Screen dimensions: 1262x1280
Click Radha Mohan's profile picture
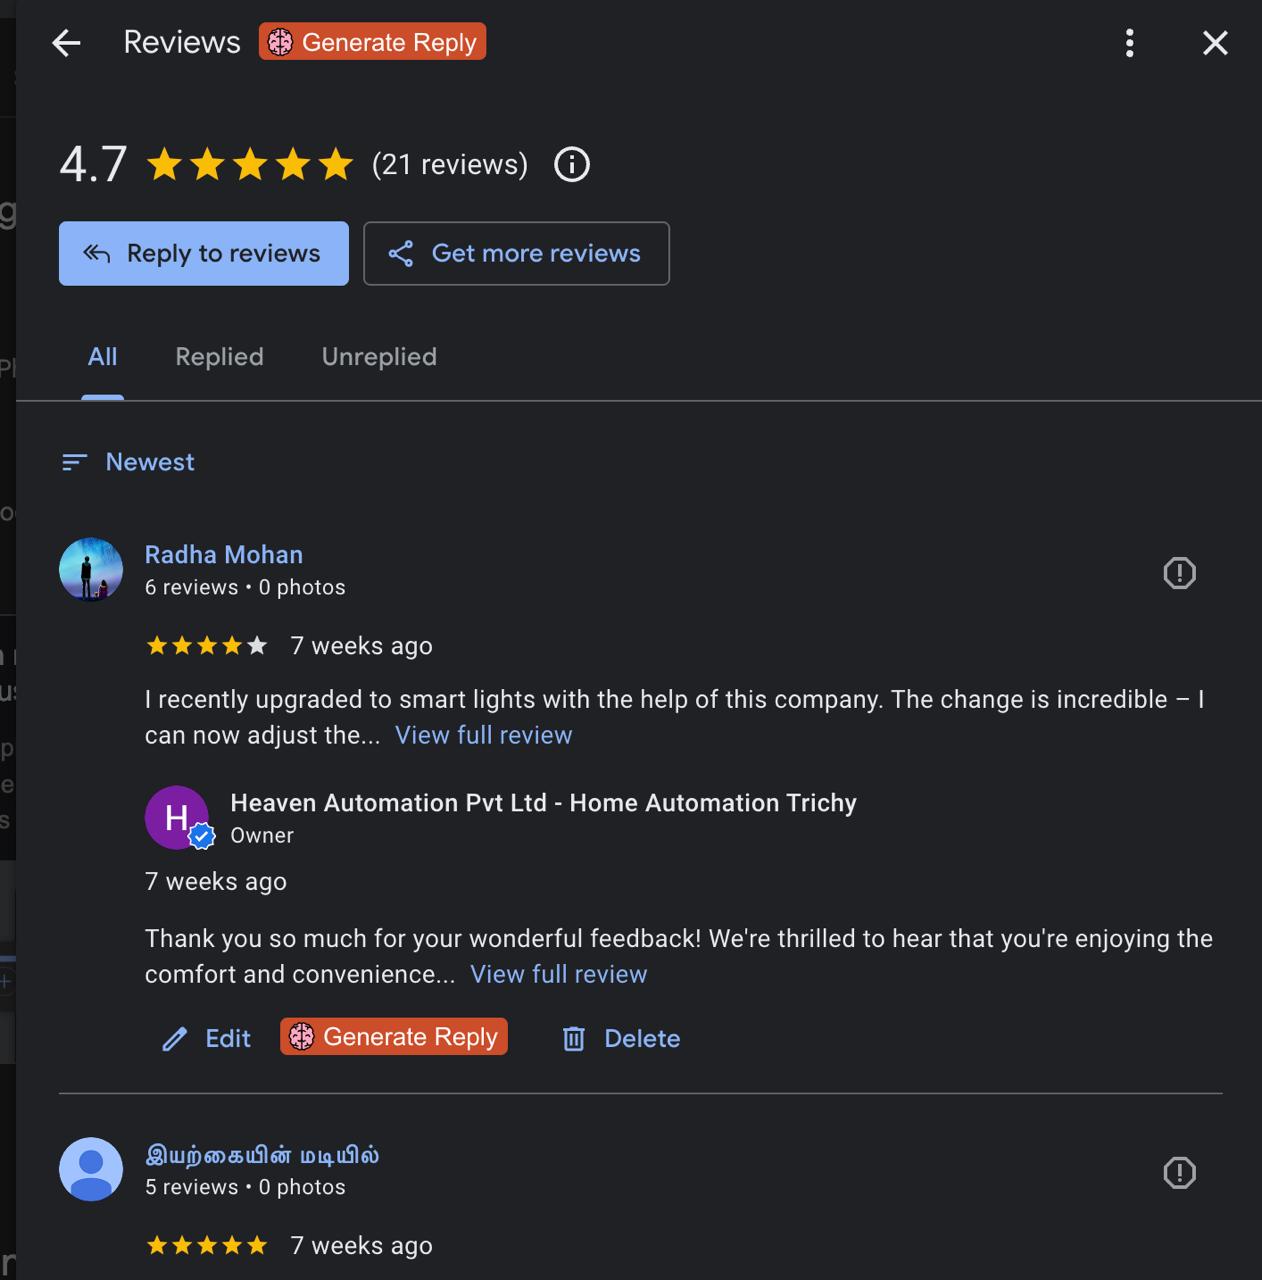[x=91, y=570]
